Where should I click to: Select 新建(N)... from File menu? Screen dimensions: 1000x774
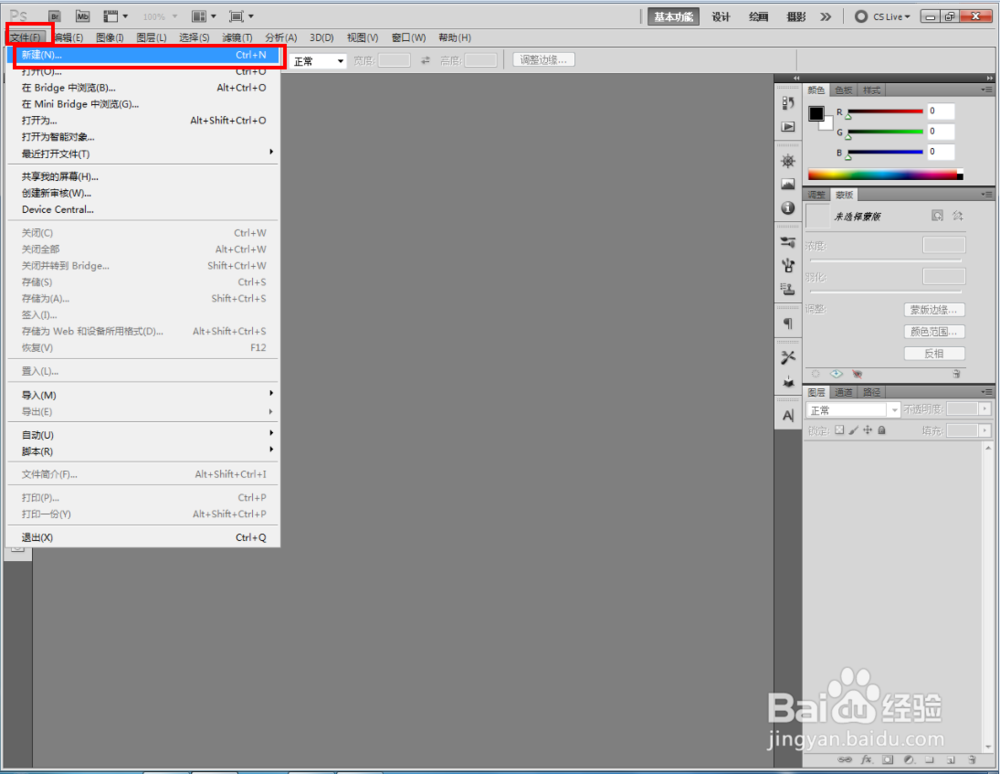[x=143, y=55]
